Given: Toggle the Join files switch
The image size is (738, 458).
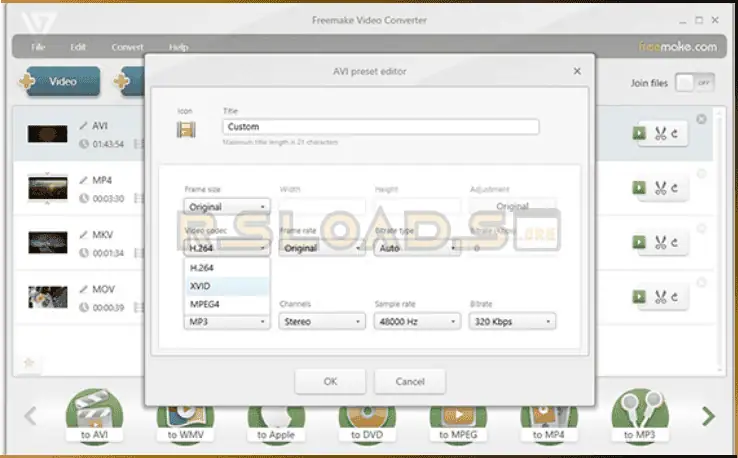Looking at the screenshot, I should point(695,83).
